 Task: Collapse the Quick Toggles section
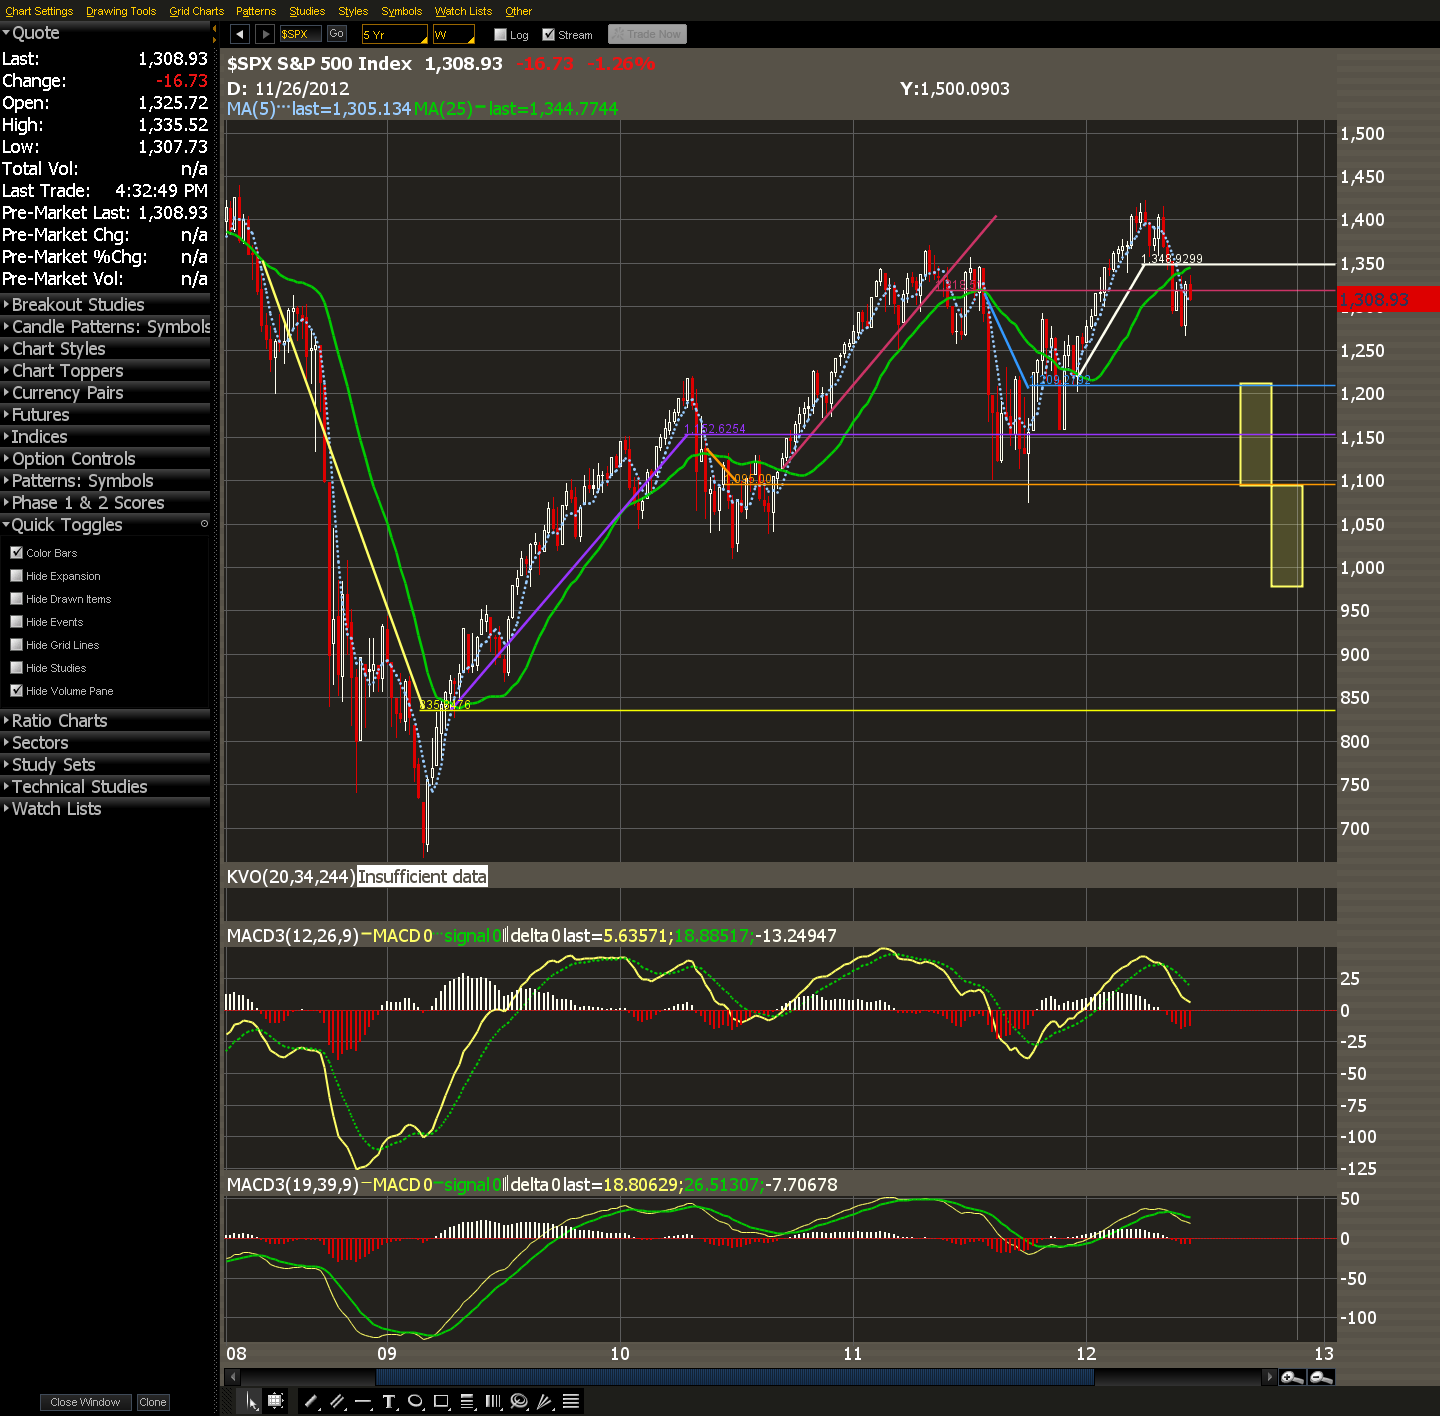[x=105, y=525]
